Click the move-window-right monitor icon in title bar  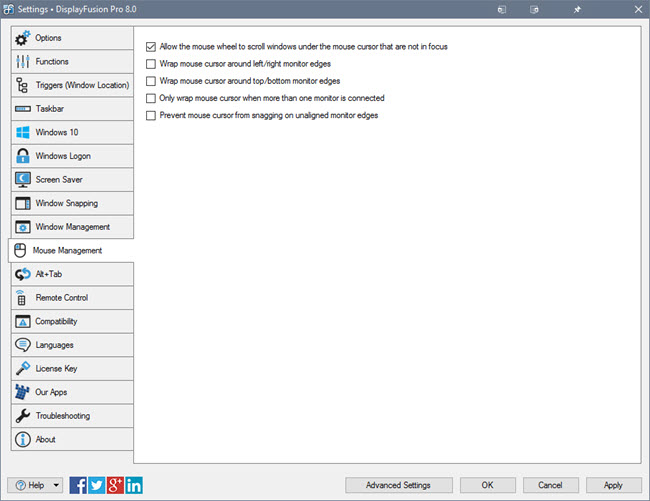click(x=534, y=10)
